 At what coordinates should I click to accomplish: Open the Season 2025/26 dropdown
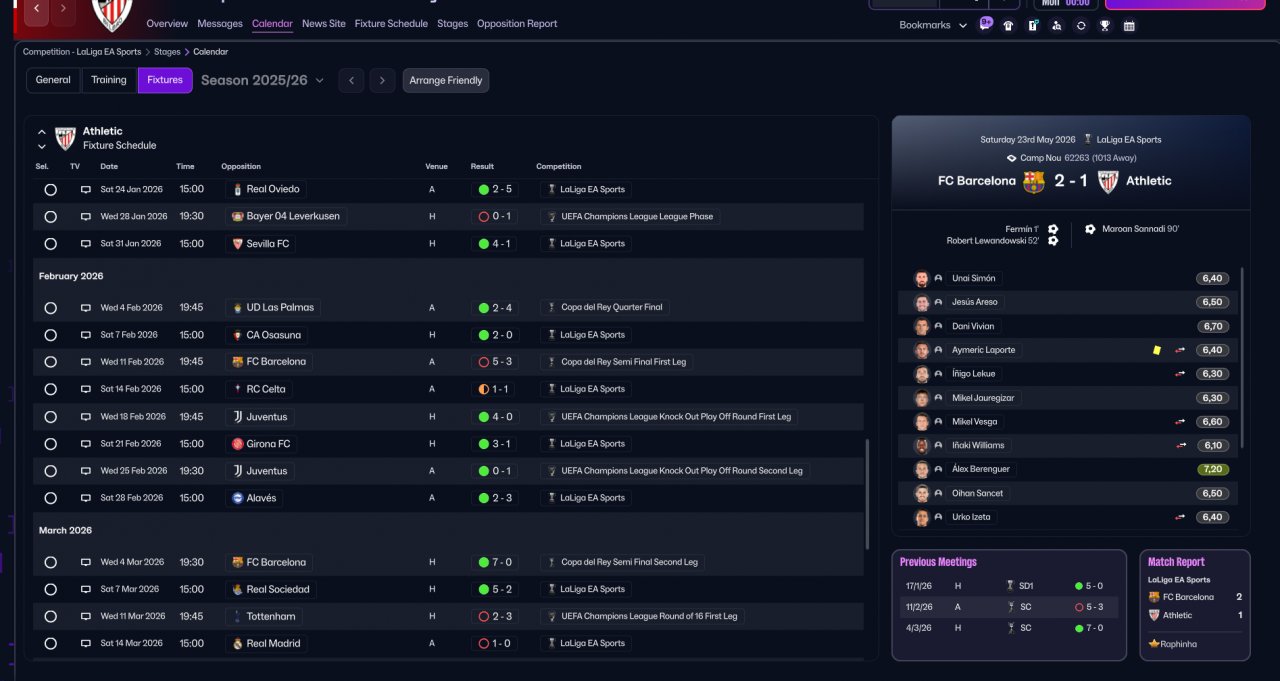pyautogui.click(x=263, y=80)
